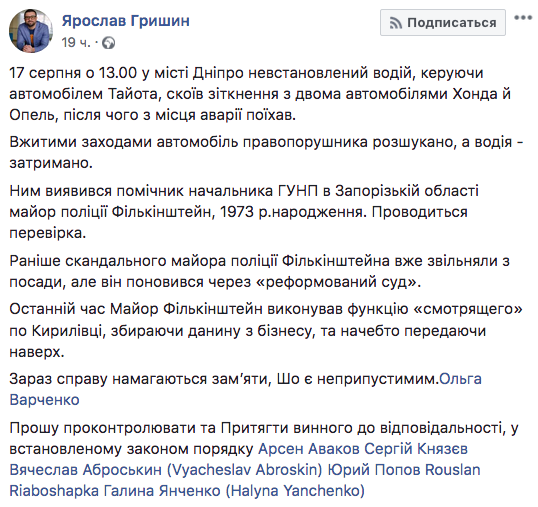Click the paragraph mentioning «реформований суд»
The width and height of the screenshot is (538, 507).
[259, 271]
